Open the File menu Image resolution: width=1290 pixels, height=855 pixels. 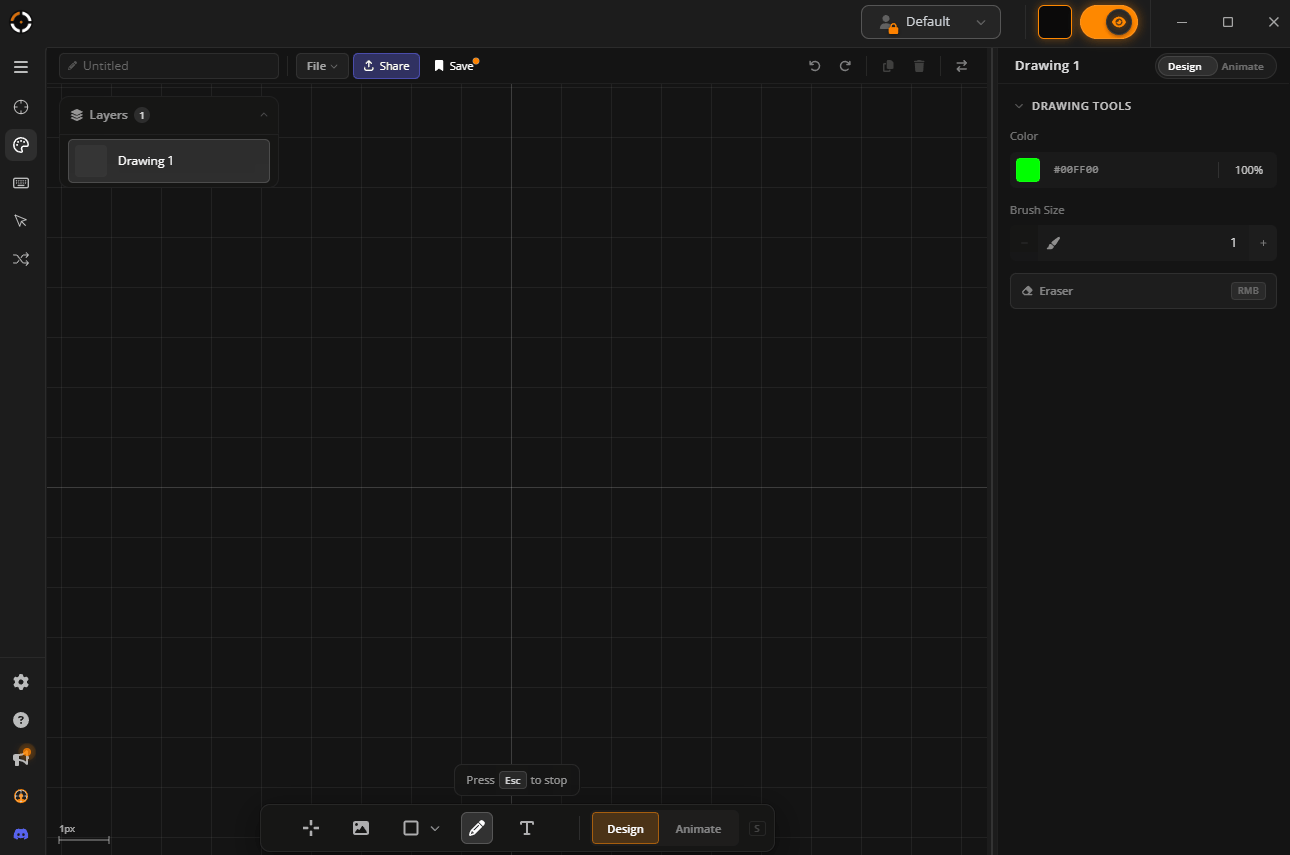tap(322, 66)
